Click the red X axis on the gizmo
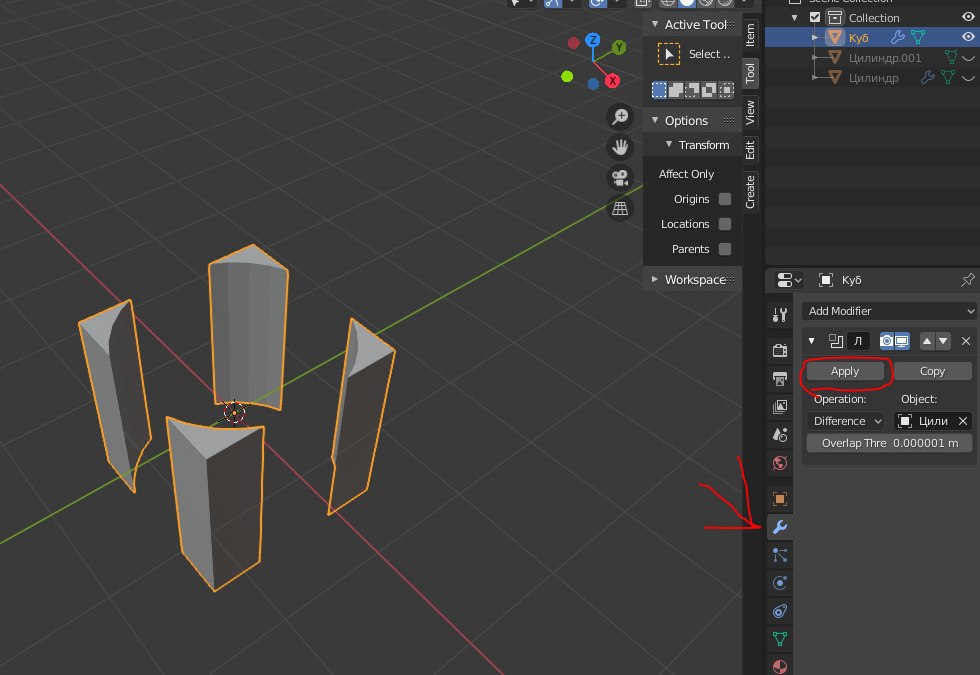The height and width of the screenshot is (675, 980). click(612, 81)
